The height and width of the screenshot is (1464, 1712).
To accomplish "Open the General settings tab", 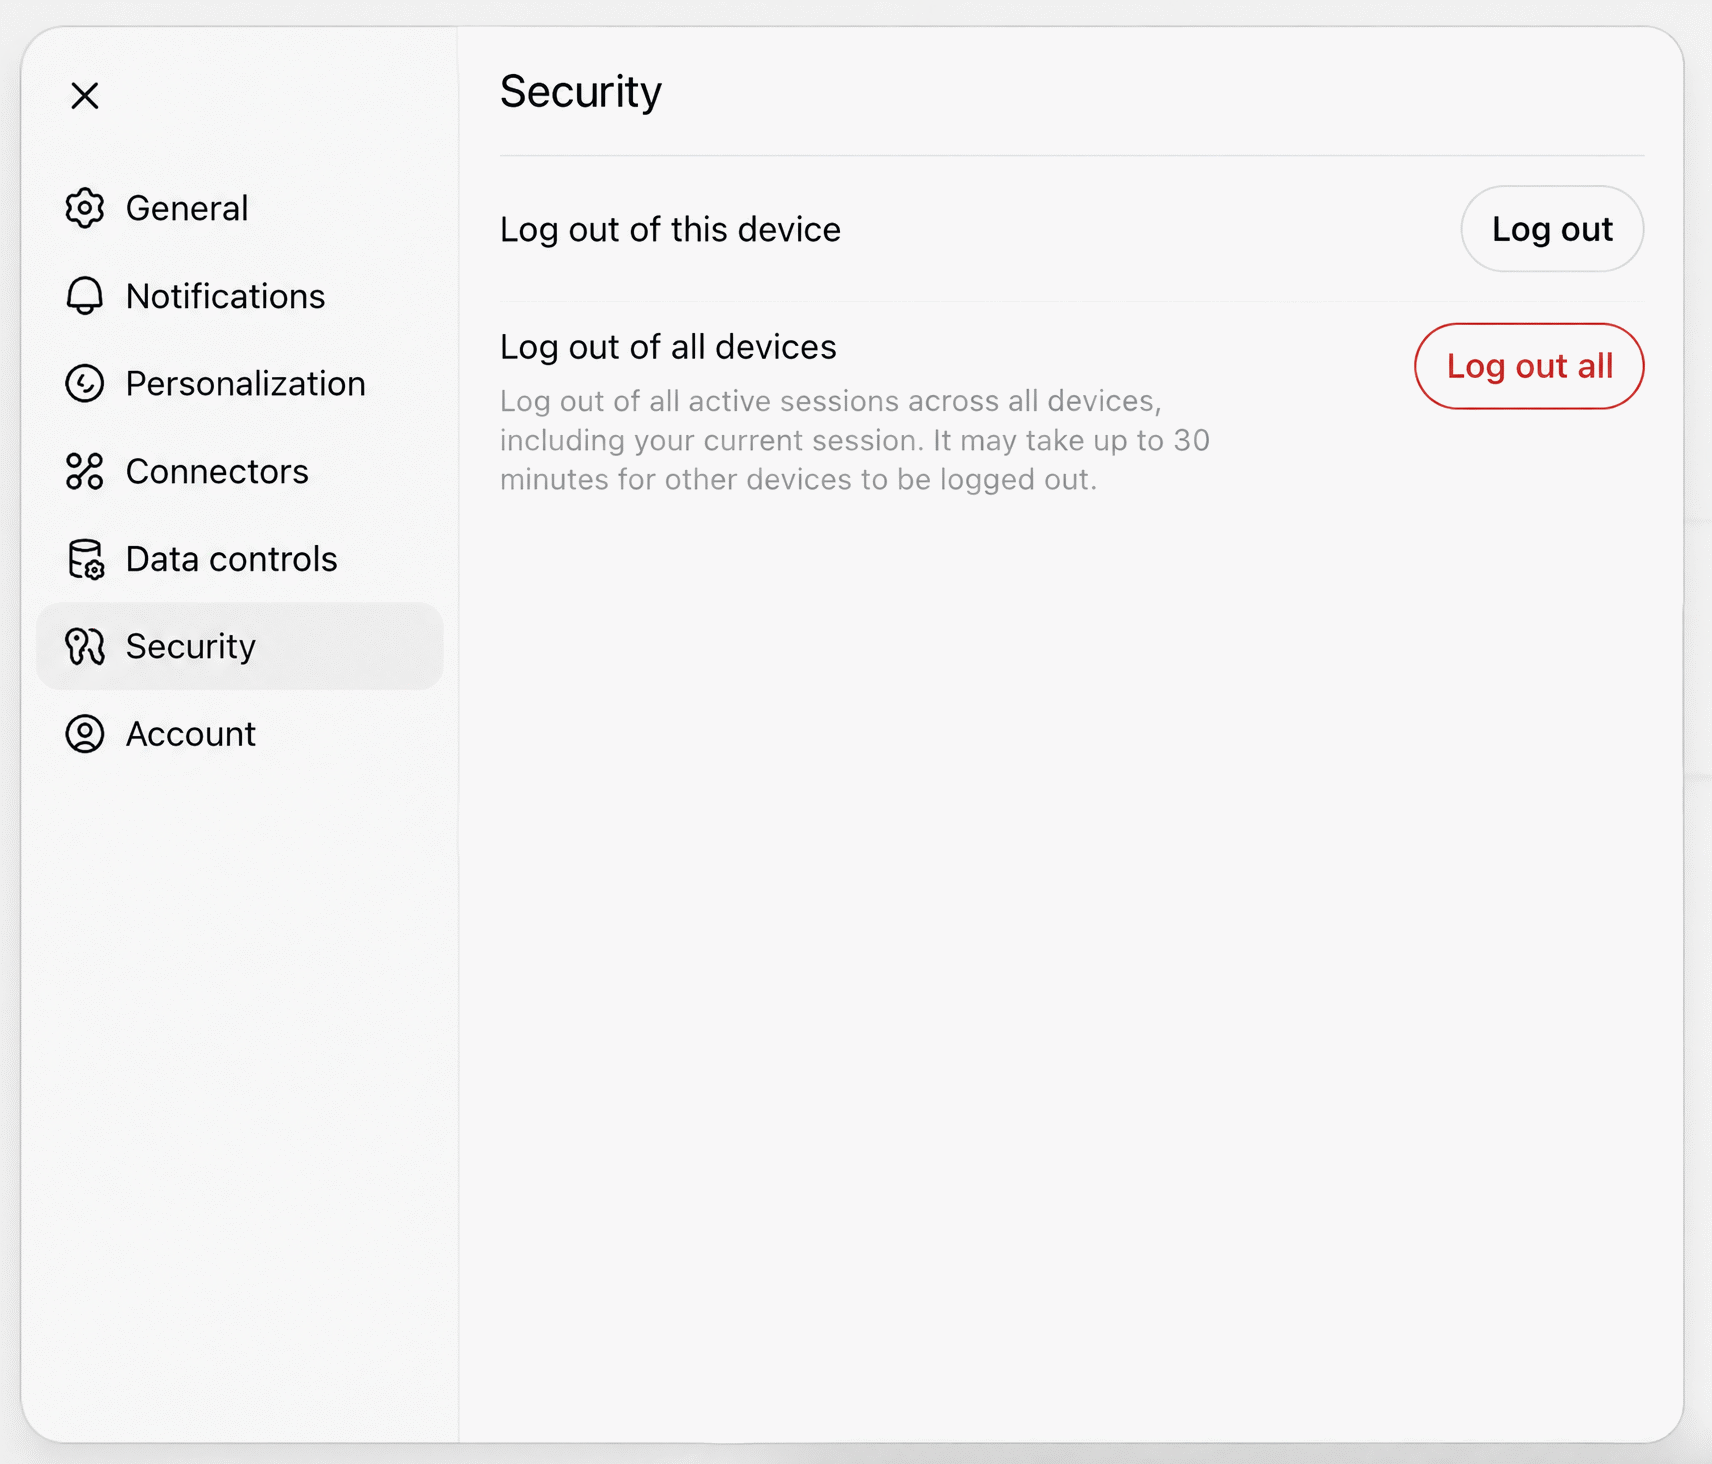I will tap(240, 208).
